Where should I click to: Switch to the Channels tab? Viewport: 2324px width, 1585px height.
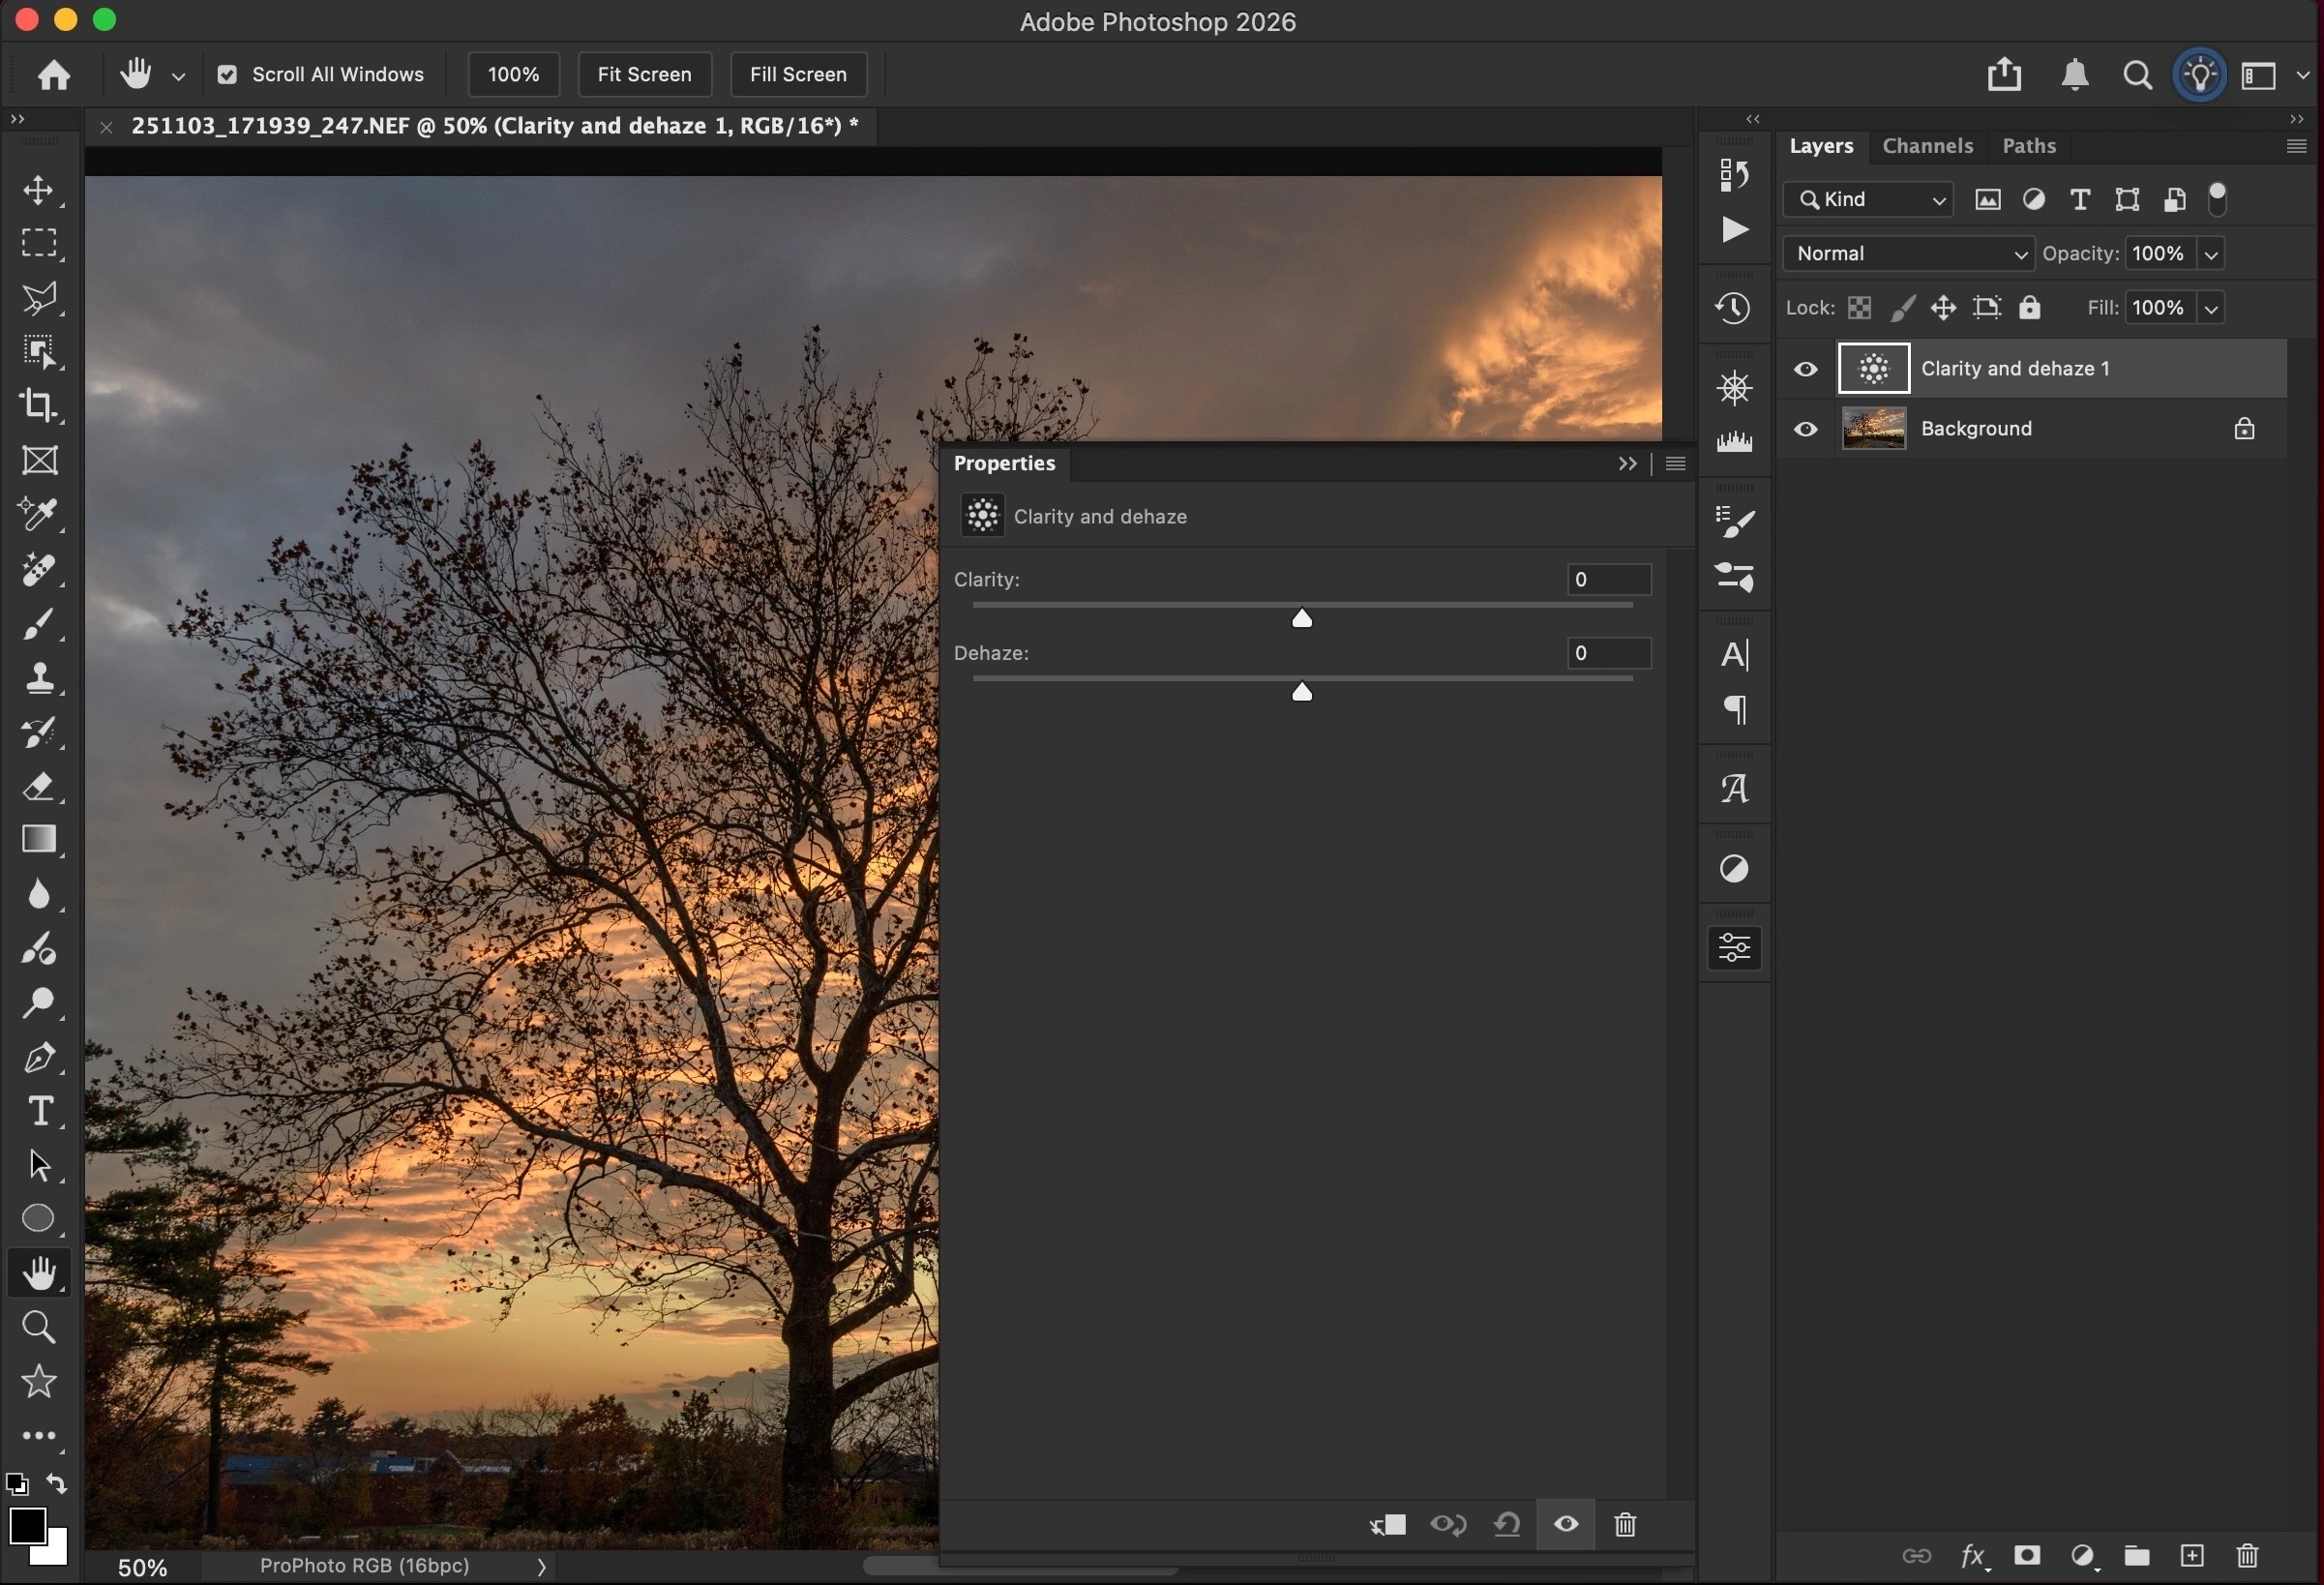pos(1927,146)
